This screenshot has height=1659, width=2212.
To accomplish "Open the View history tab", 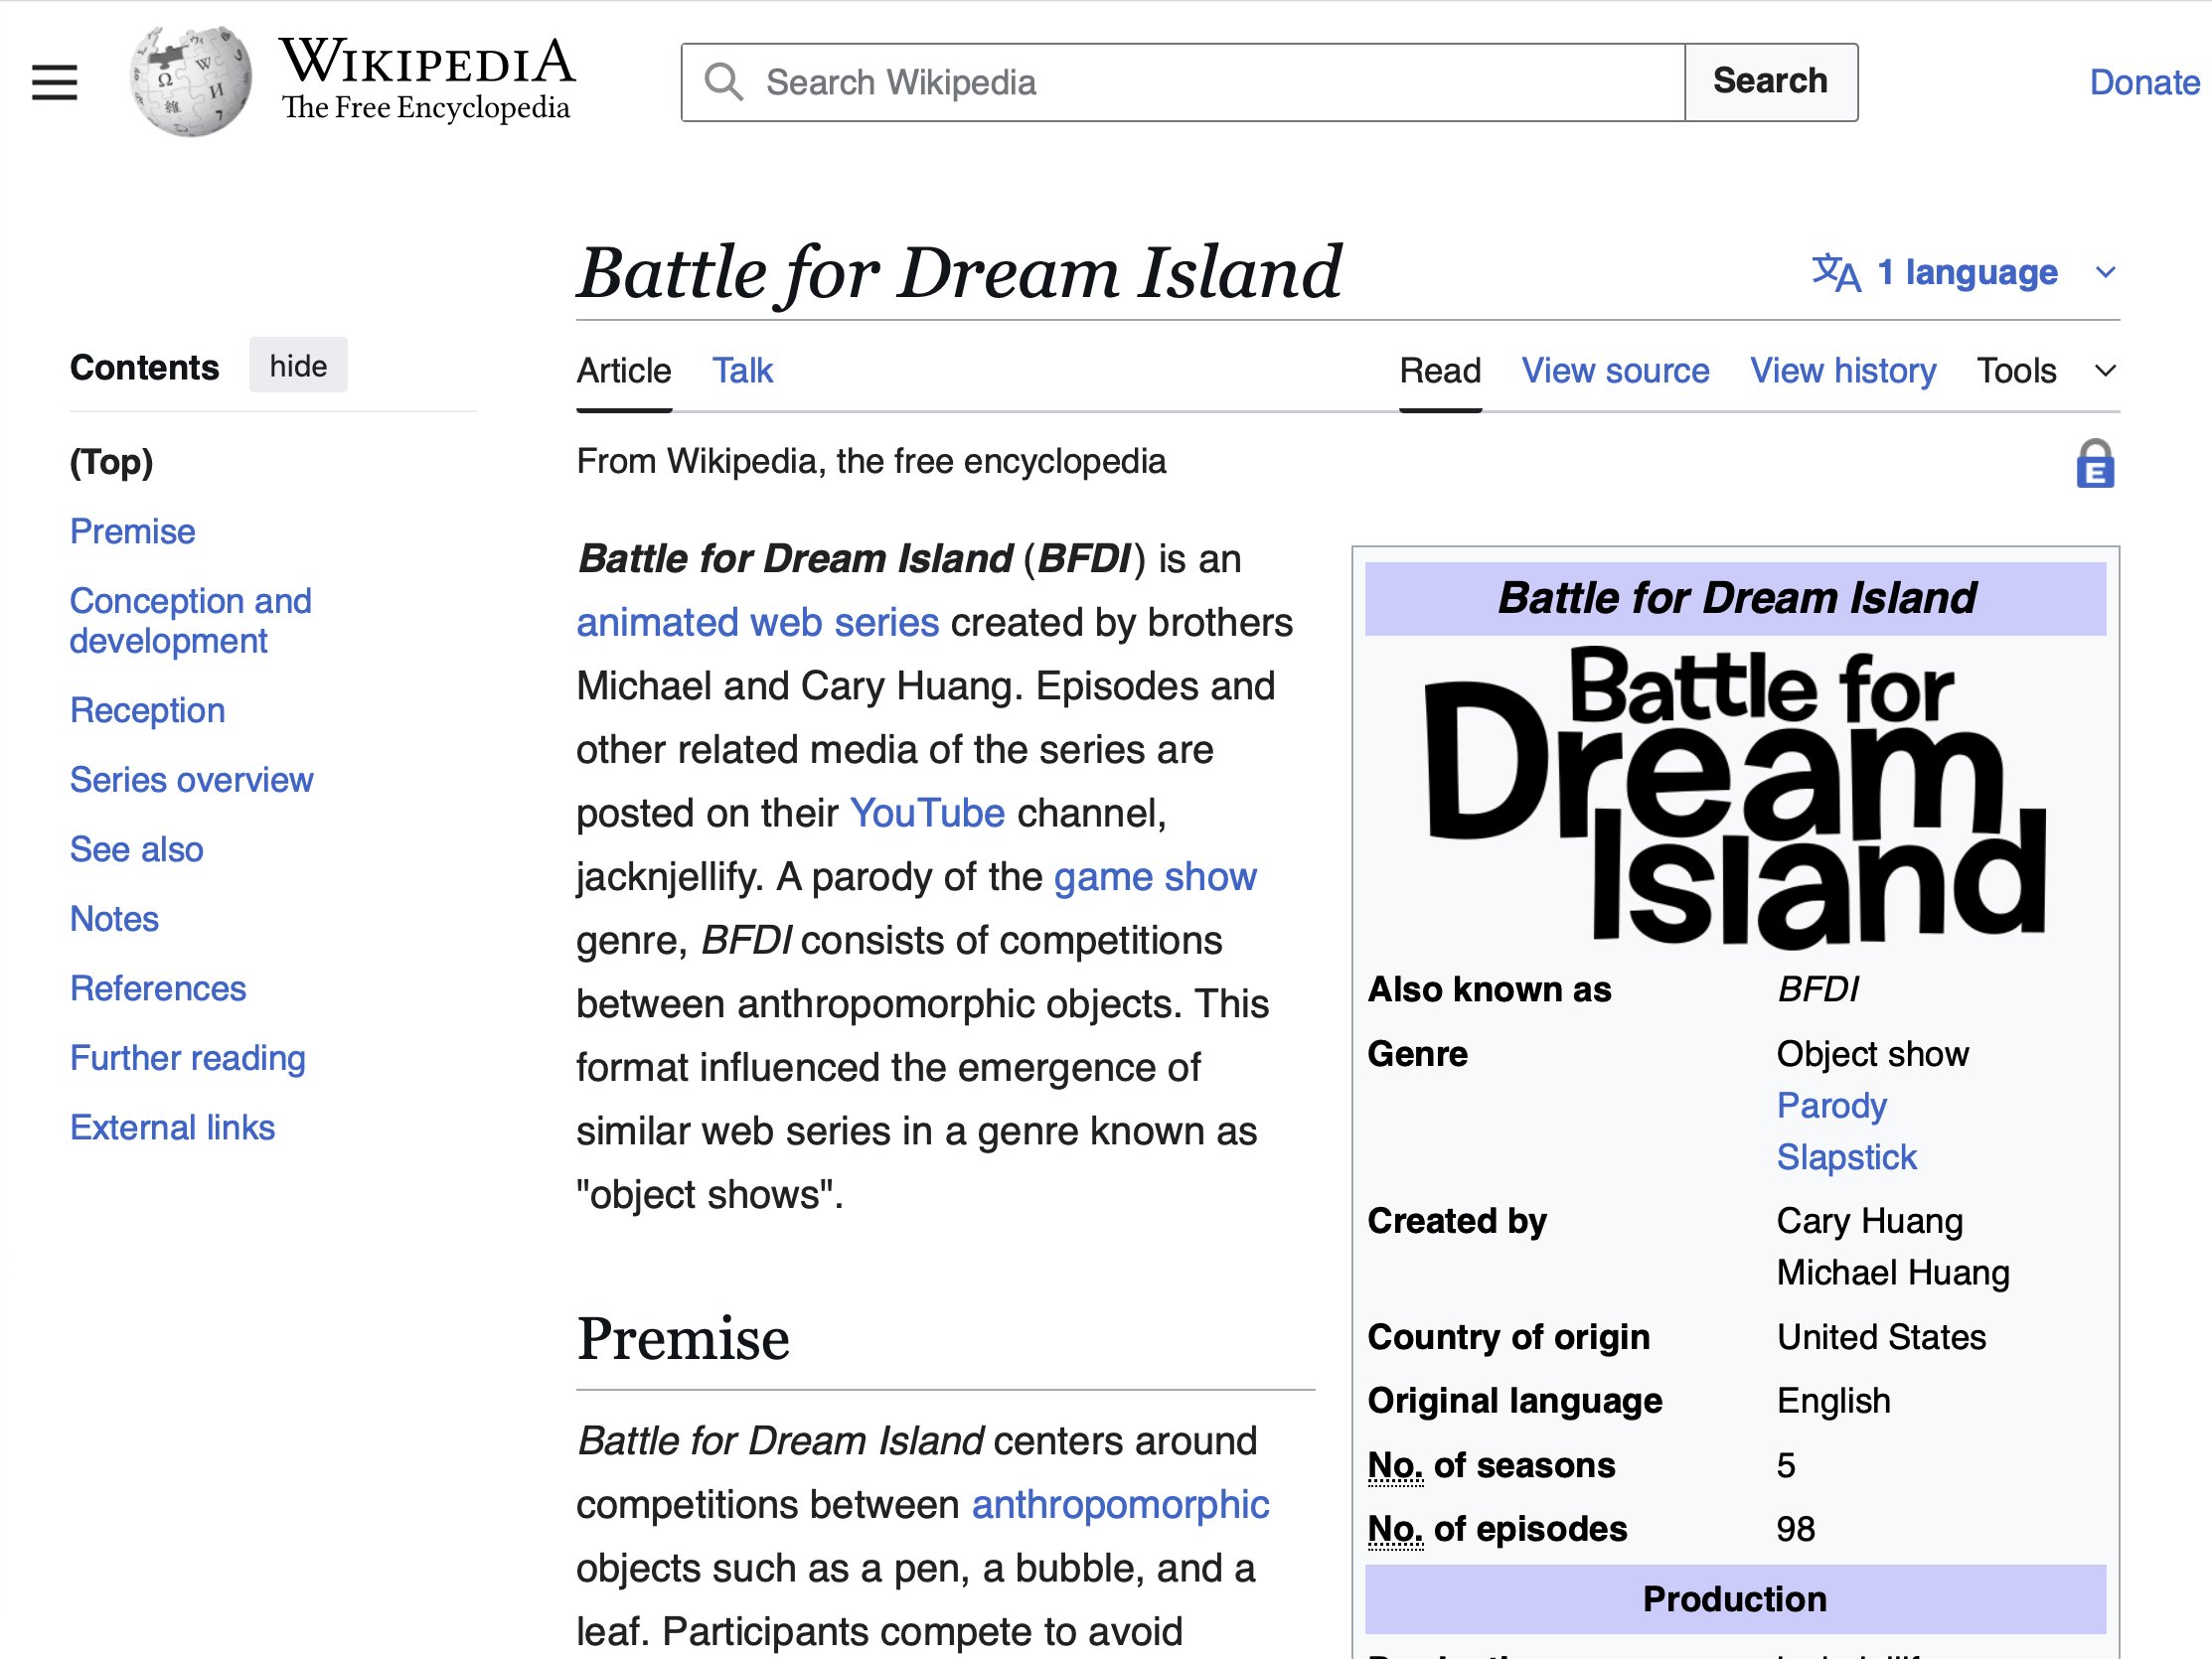I will 1843,370.
